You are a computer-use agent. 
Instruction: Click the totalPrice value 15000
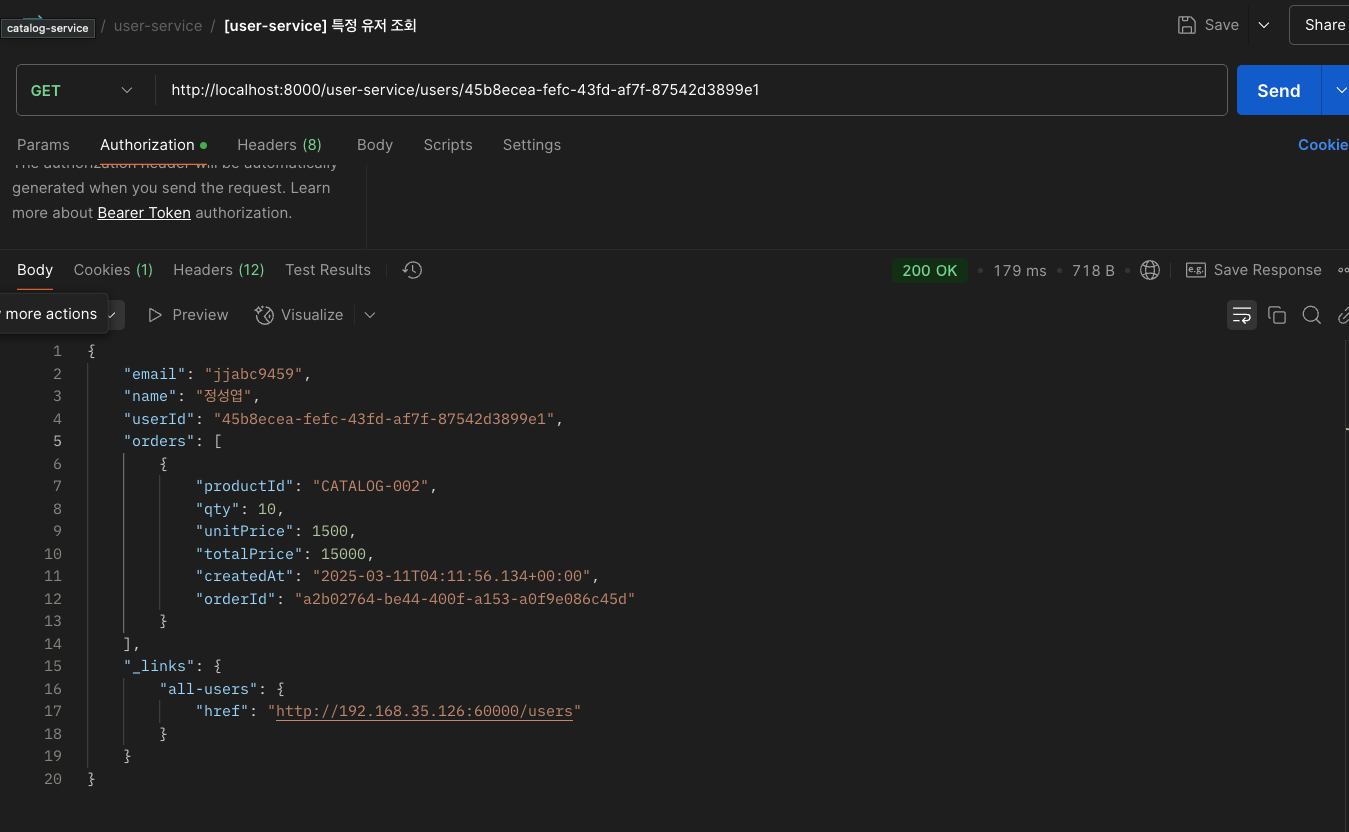pos(344,554)
